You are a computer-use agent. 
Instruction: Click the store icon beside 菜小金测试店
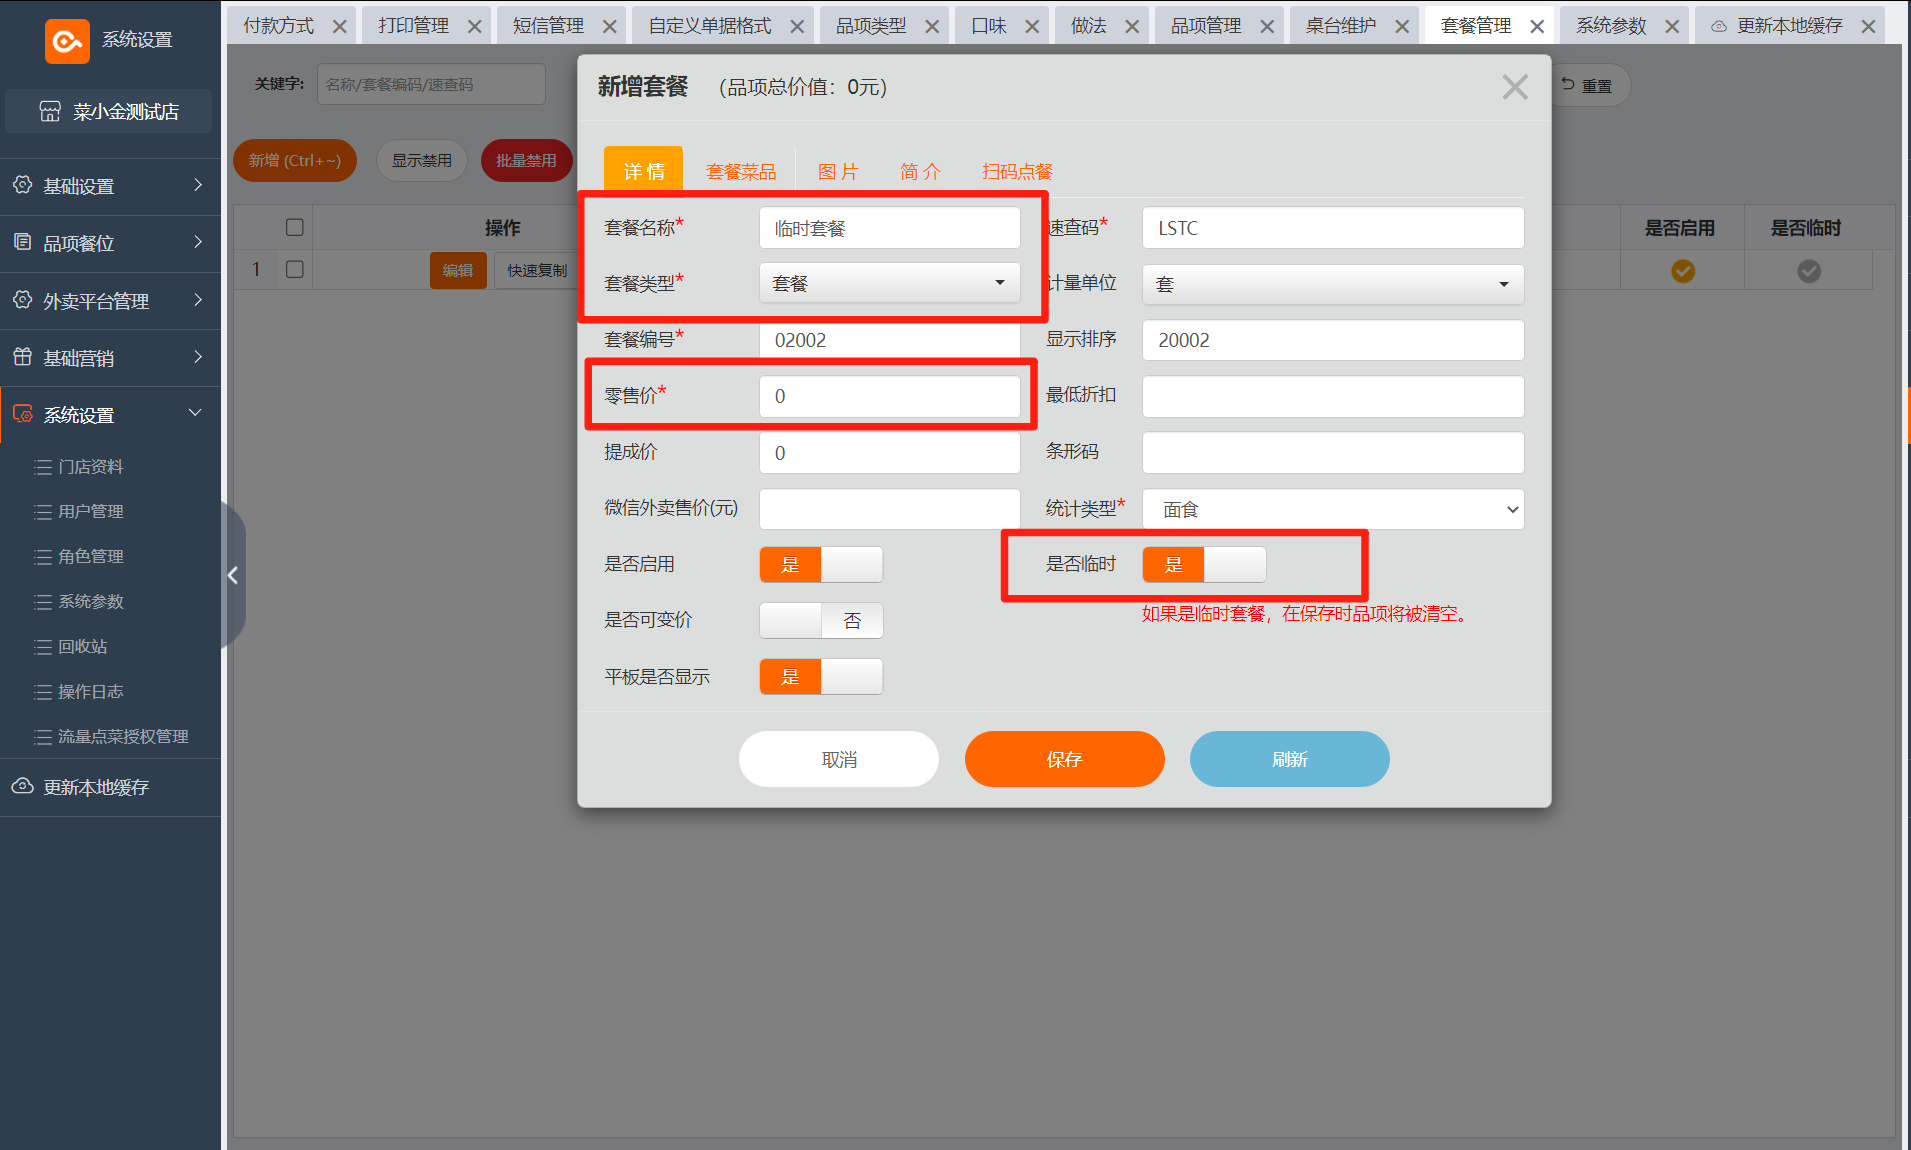point(50,111)
